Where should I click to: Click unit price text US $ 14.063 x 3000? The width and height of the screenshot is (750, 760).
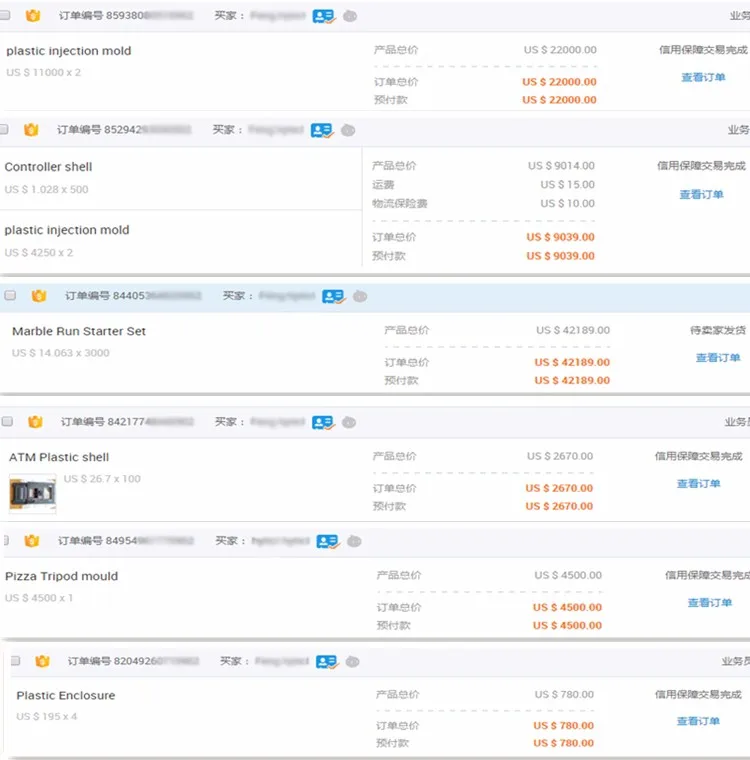[61, 353]
